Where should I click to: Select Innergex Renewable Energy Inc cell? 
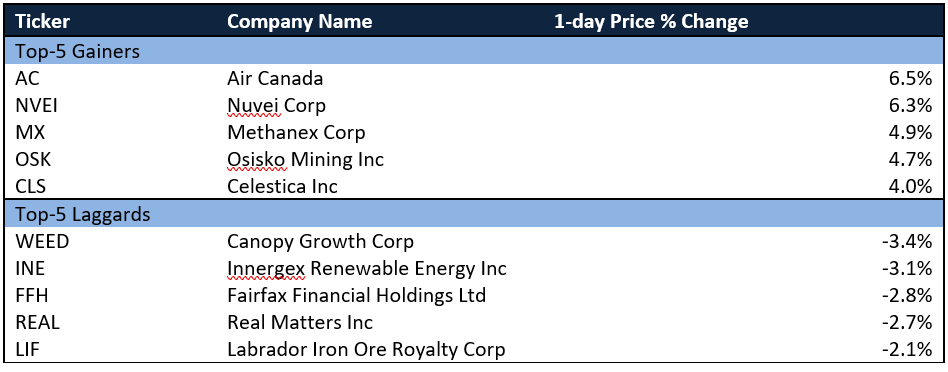[366, 269]
